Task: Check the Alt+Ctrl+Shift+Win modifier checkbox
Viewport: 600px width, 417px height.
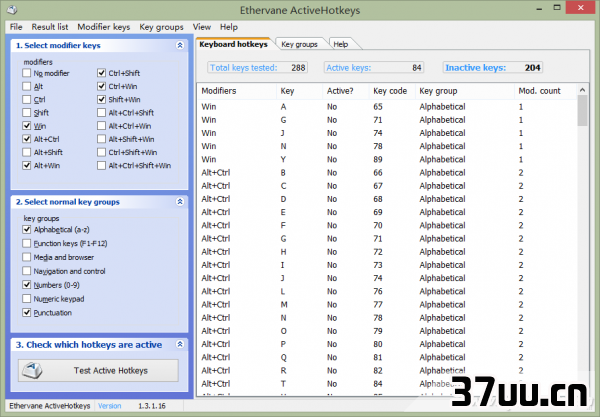Action: [x=101, y=165]
